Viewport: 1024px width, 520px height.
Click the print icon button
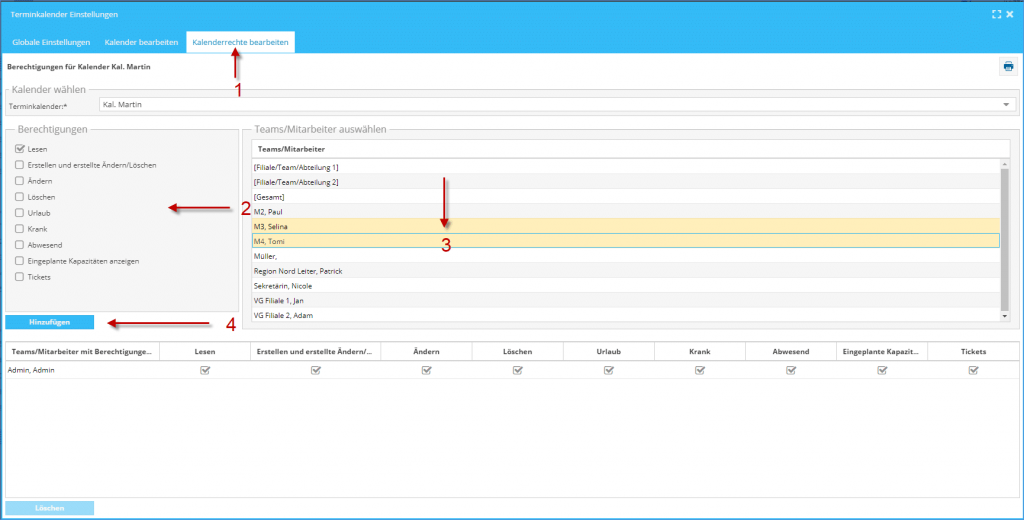(1007, 67)
